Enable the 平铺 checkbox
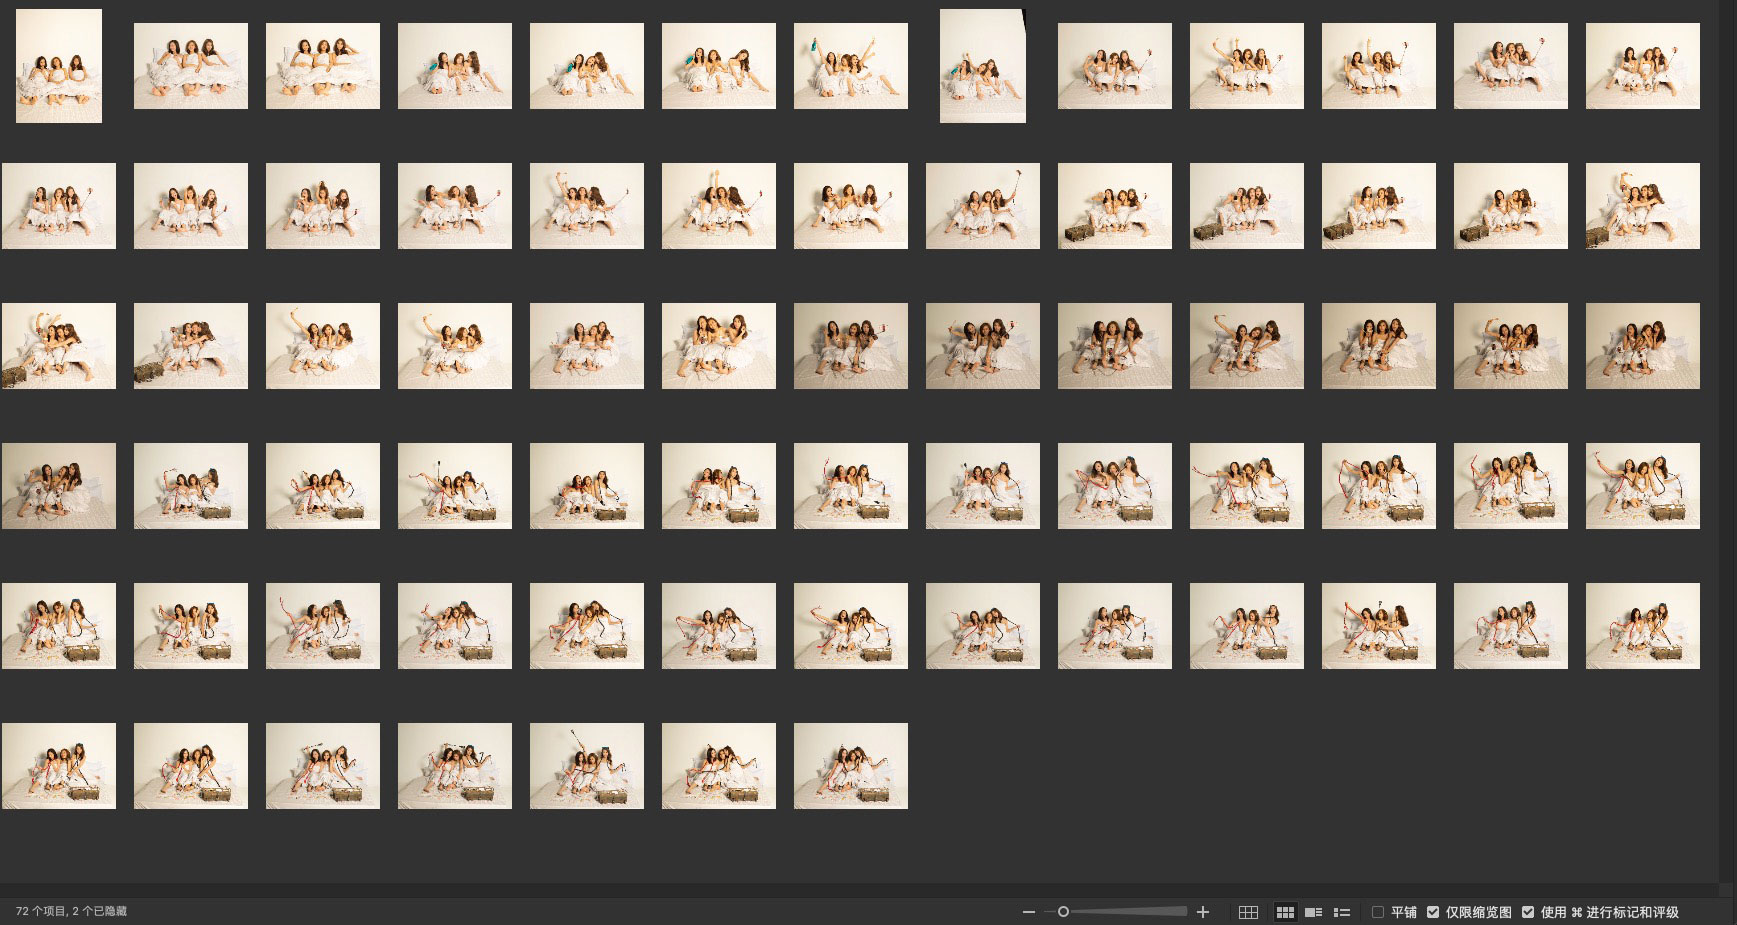1737x925 pixels. click(x=1378, y=912)
